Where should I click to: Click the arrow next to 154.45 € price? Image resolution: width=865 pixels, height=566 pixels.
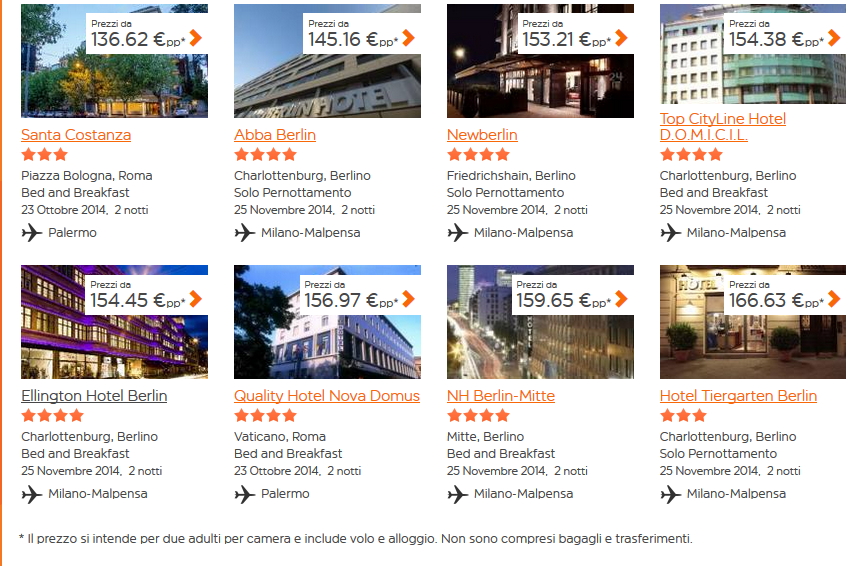[x=195, y=299]
